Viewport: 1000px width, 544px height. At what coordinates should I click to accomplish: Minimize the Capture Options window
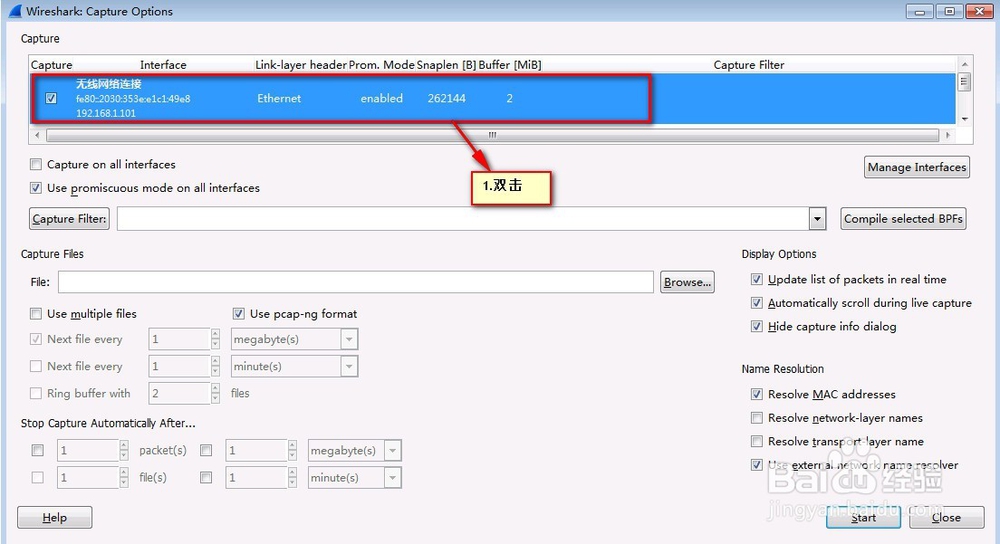coord(920,11)
